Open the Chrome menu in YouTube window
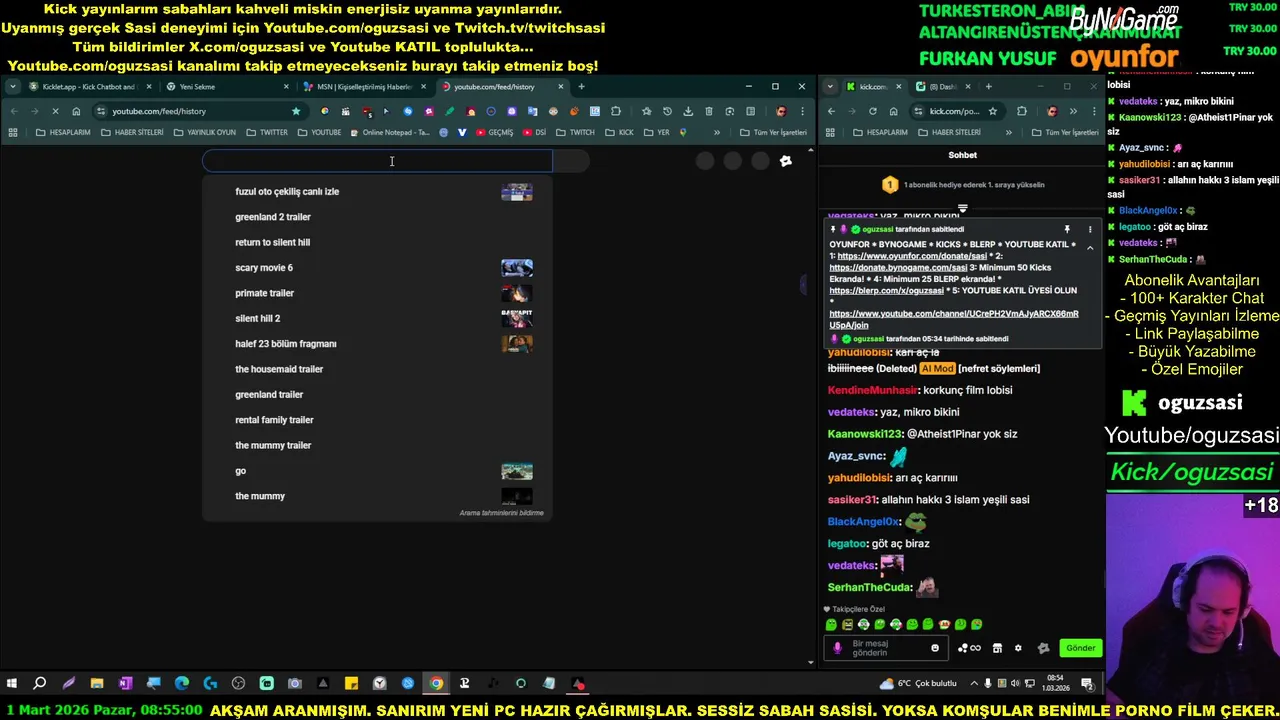1280x720 pixels. click(x=802, y=111)
